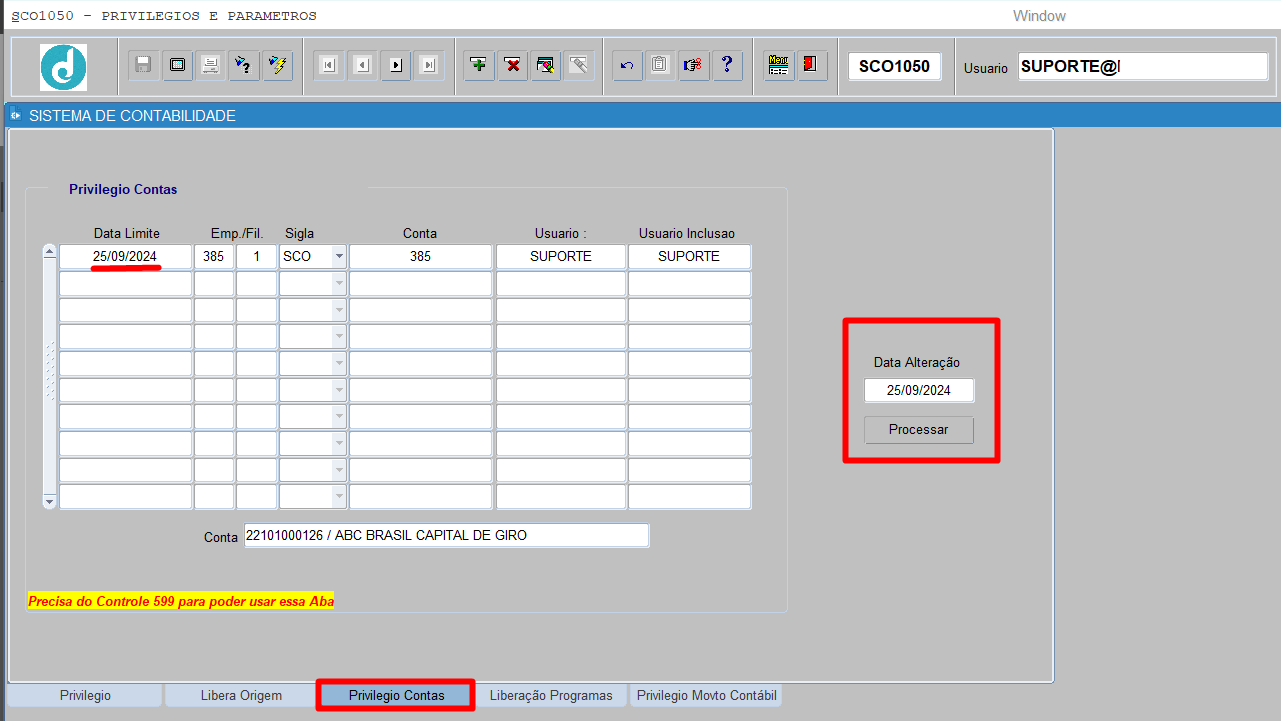Click the screen/window toolbar icon
The image size is (1281, 721).
177,65
